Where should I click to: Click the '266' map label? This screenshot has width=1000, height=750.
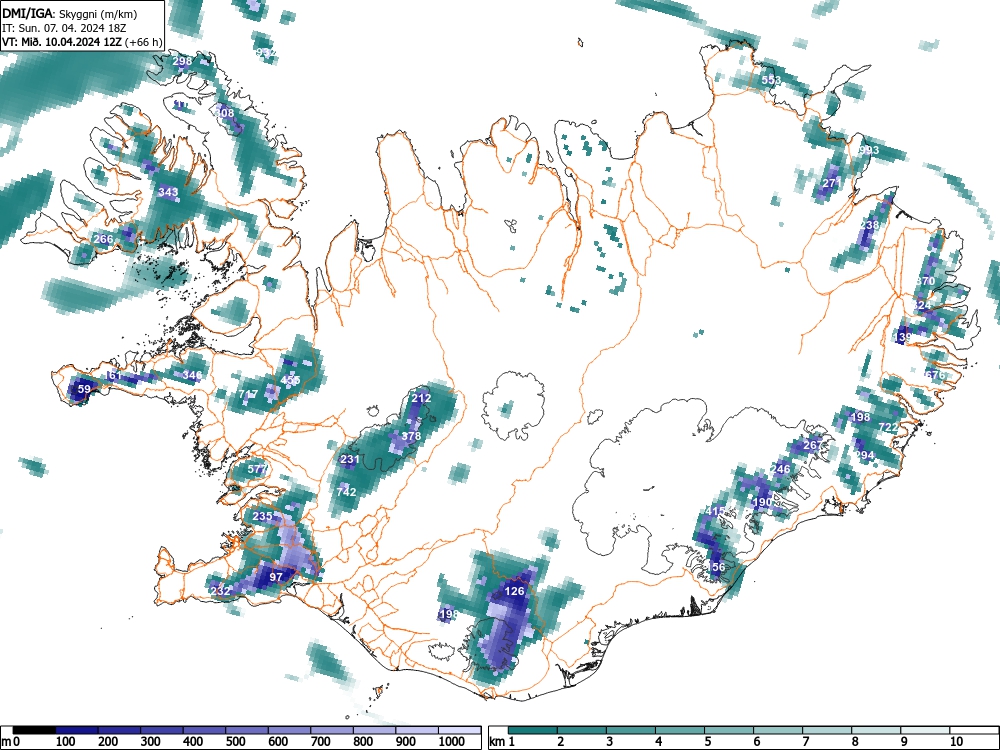click(103, 239)
